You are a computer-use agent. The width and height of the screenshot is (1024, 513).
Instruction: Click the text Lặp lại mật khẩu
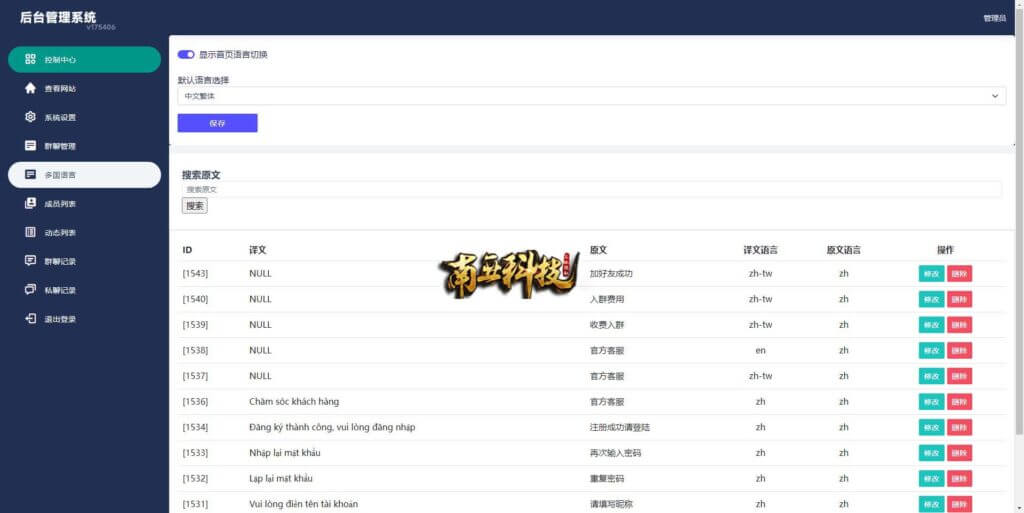pos(281,478)
